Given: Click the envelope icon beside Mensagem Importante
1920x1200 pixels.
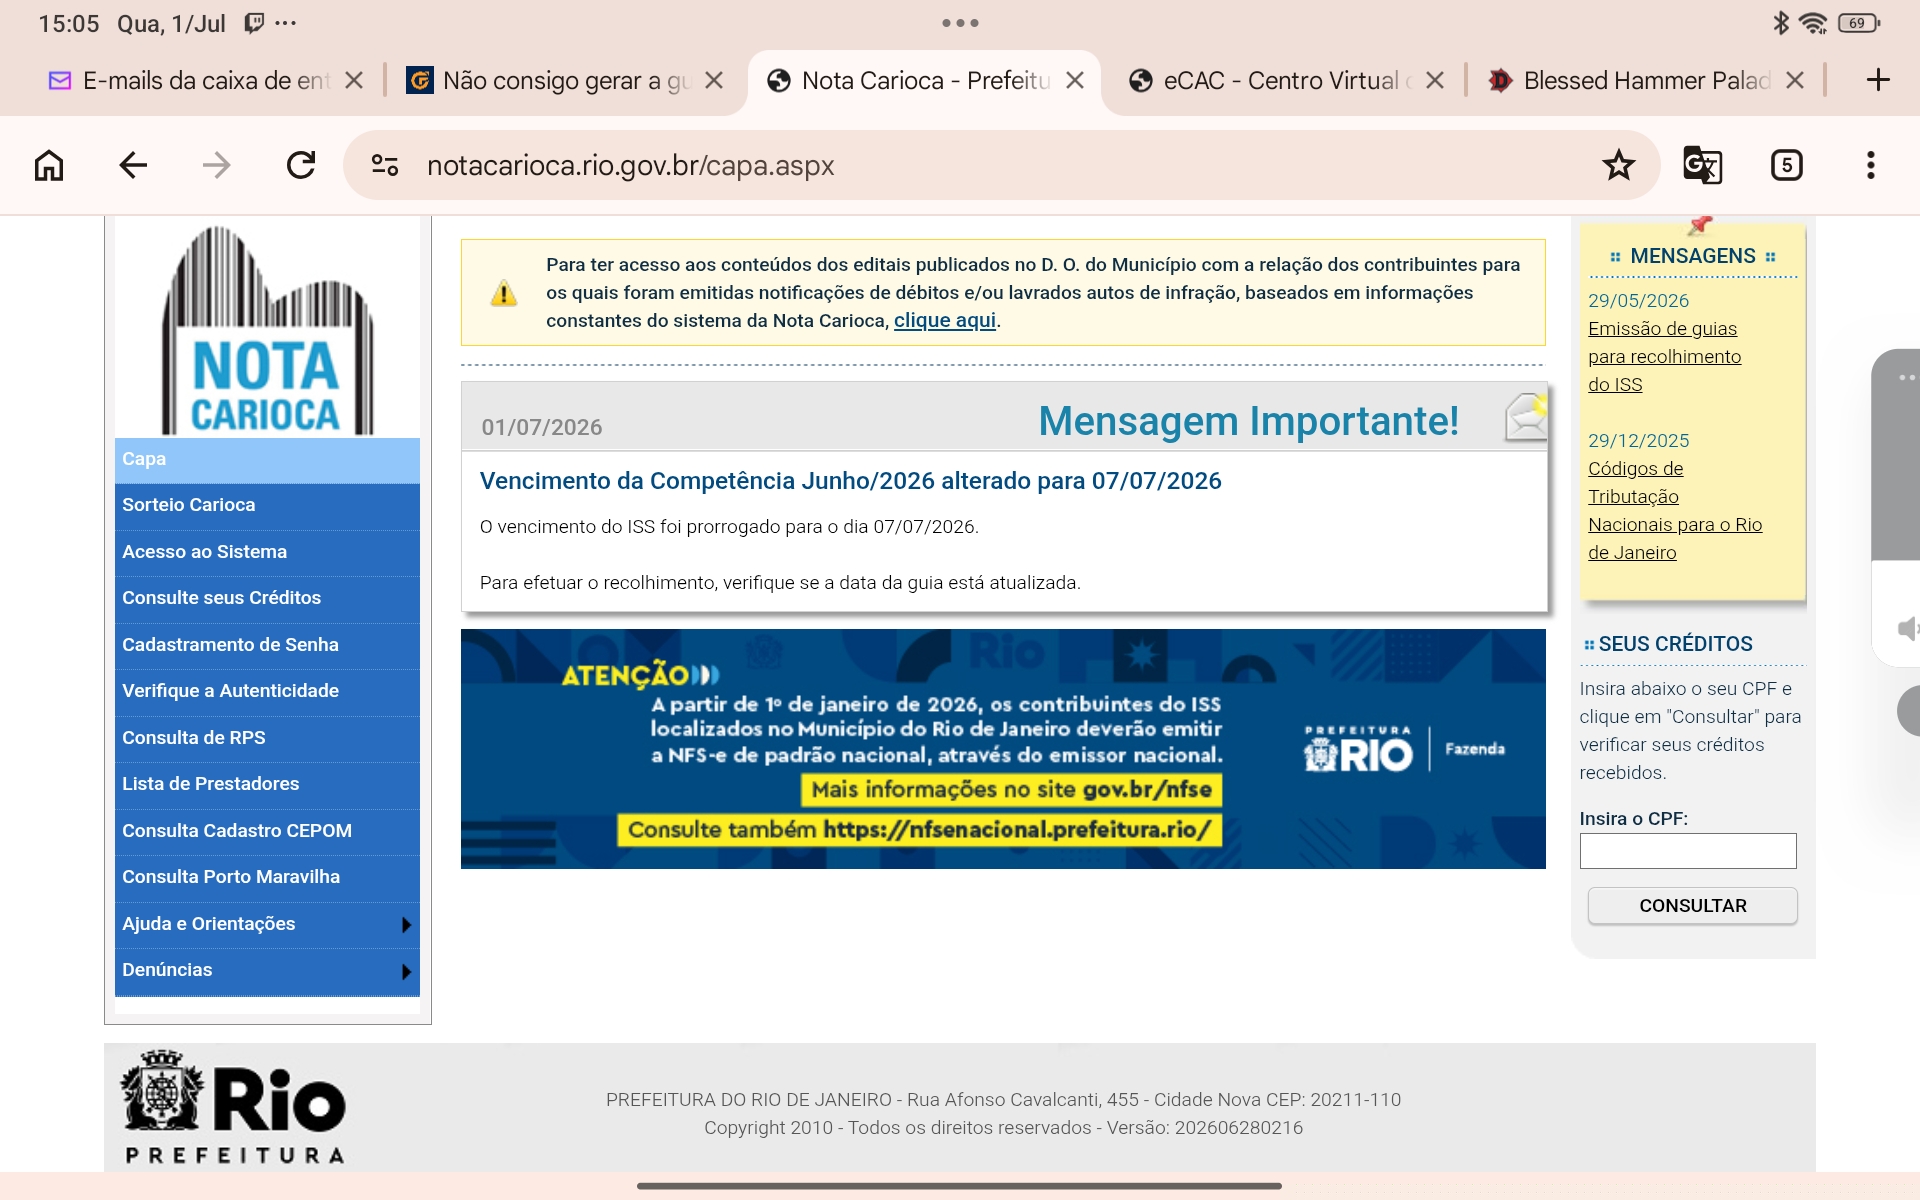Looking at the screenshot, I should point(1526,416).
